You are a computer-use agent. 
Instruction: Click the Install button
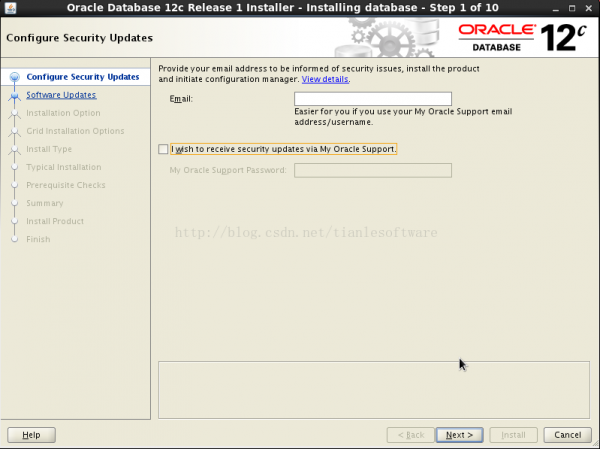[x=513, y=435]
